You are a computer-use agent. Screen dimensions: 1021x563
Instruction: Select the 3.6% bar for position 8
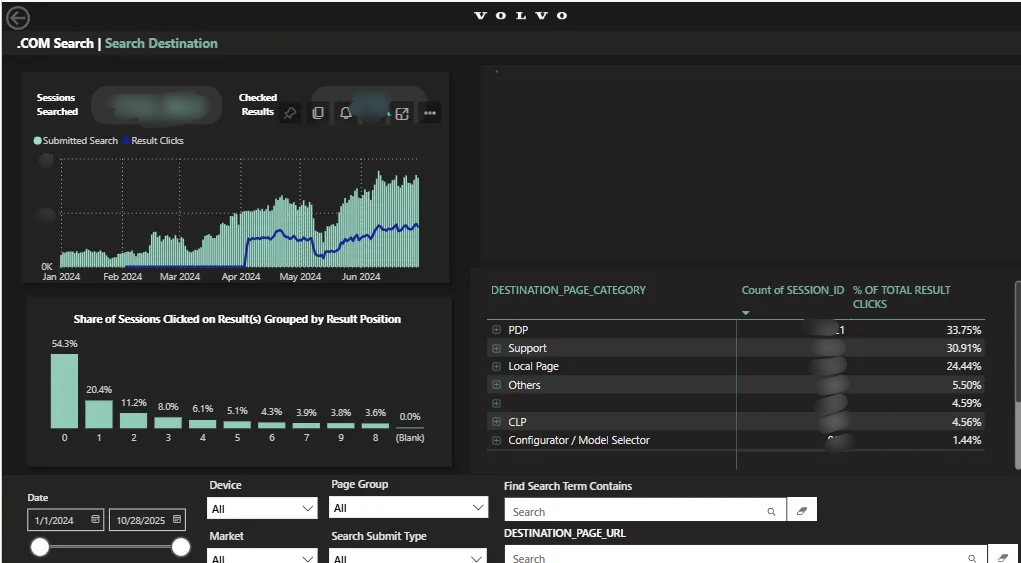[x=375, y=426]
